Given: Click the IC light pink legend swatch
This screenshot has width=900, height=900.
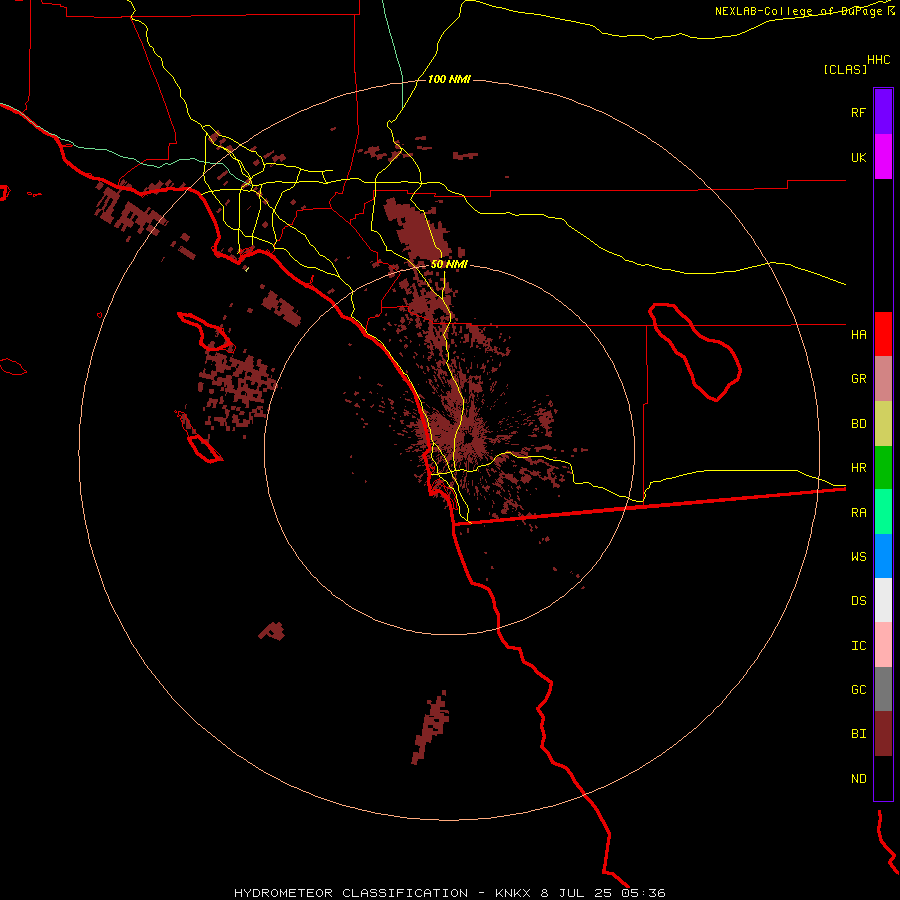Looking at the screenshot, I should coord(883,645).
